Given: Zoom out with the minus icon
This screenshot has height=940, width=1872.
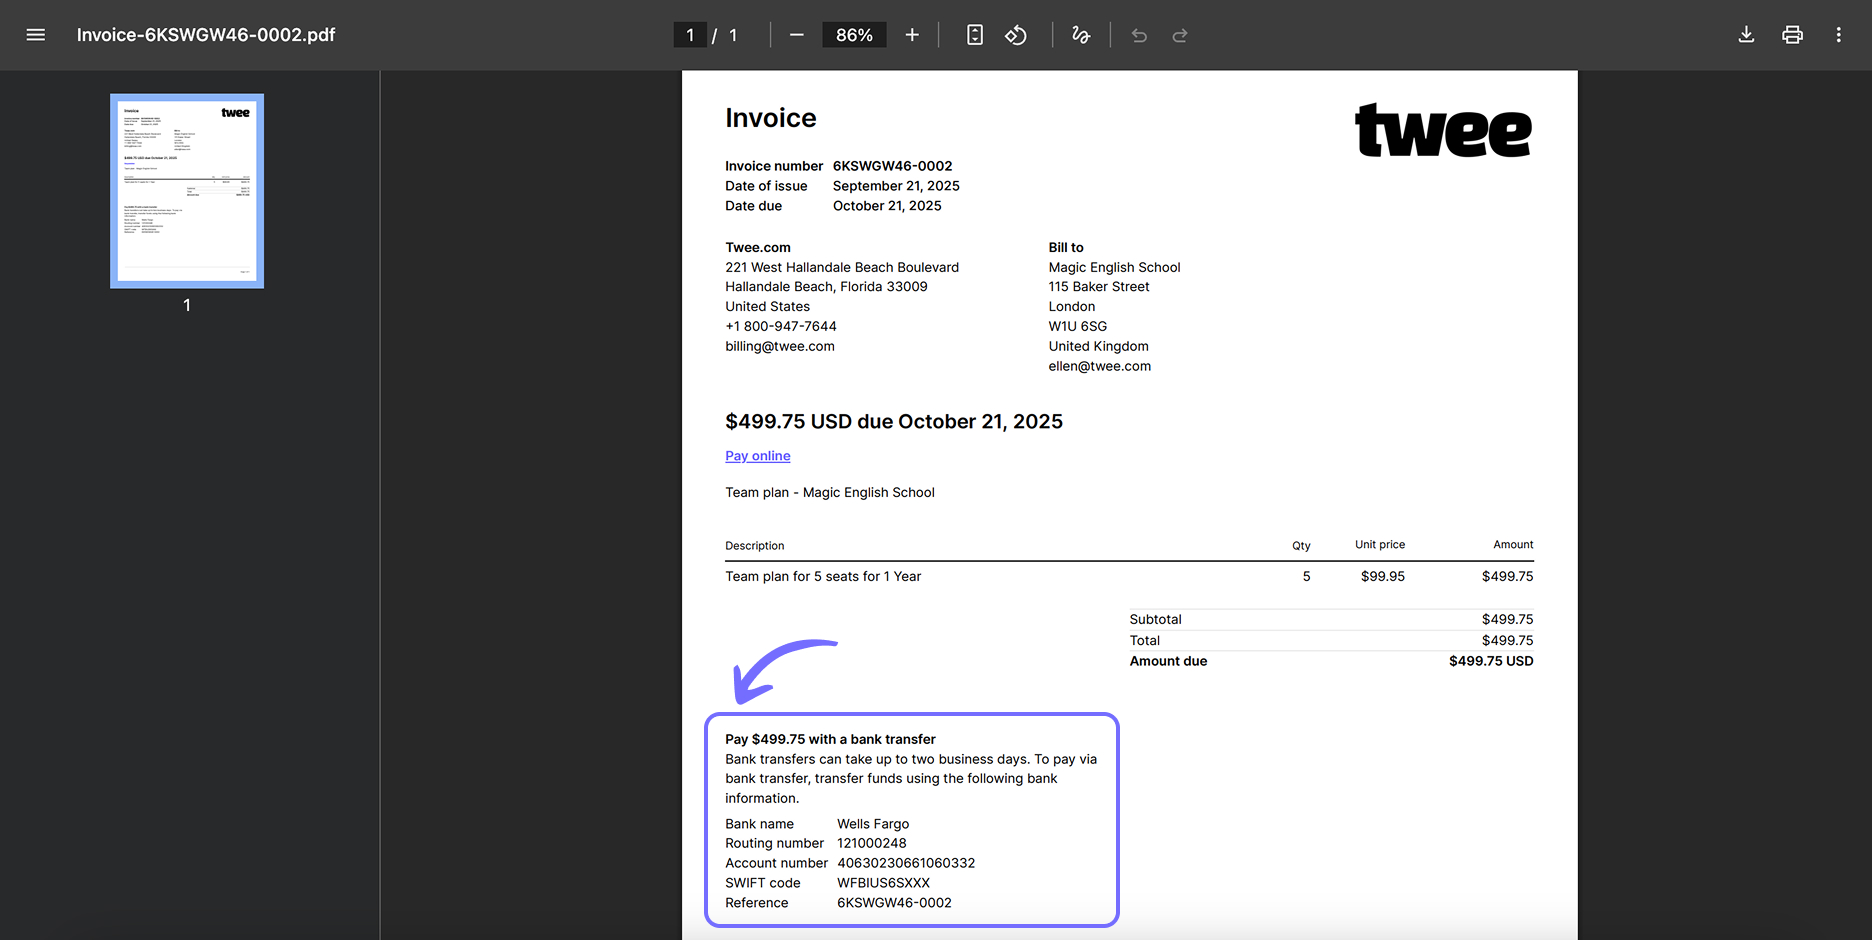Looking at the screenshot, I should (797, 35).
